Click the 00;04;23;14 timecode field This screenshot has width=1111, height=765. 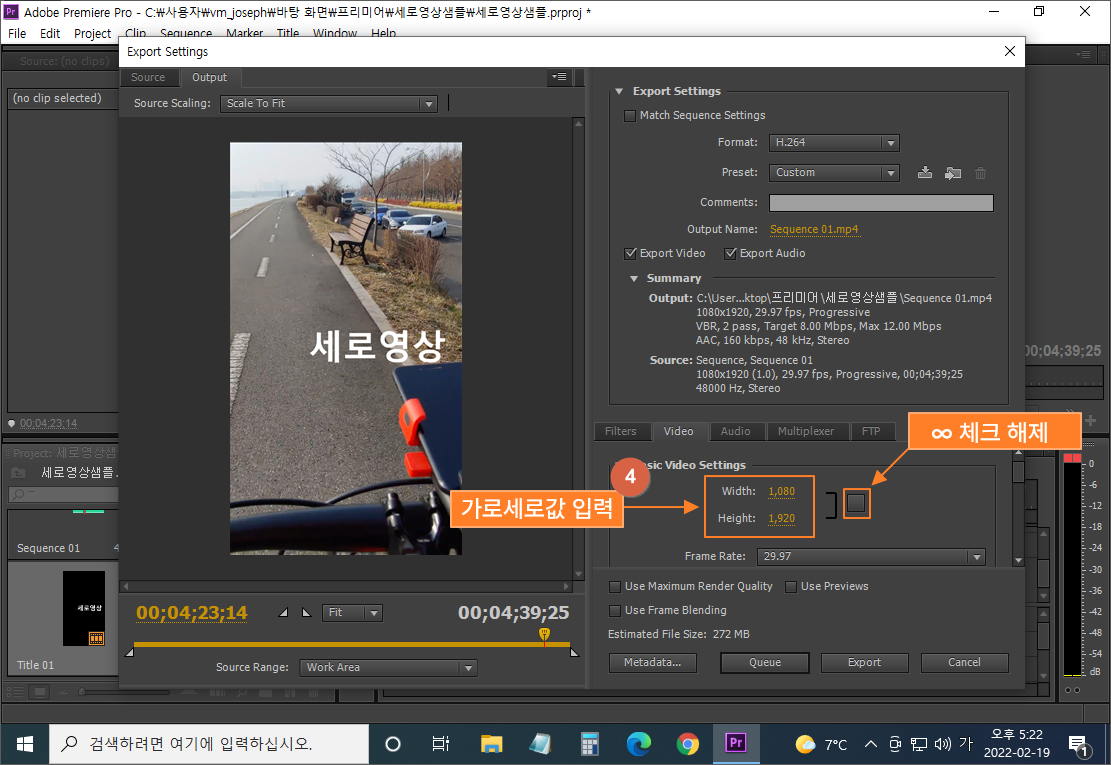point(191,612)
